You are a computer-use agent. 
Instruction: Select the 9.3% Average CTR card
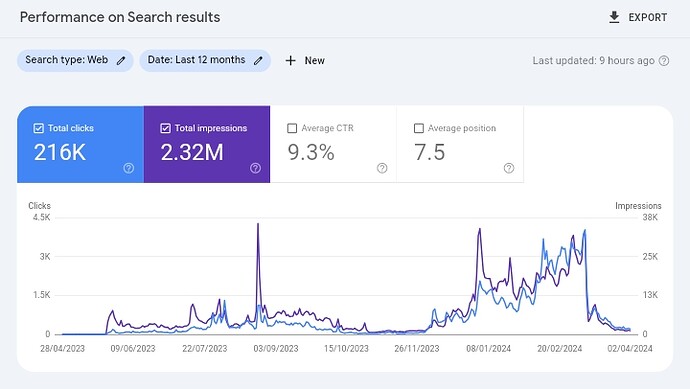333,144
